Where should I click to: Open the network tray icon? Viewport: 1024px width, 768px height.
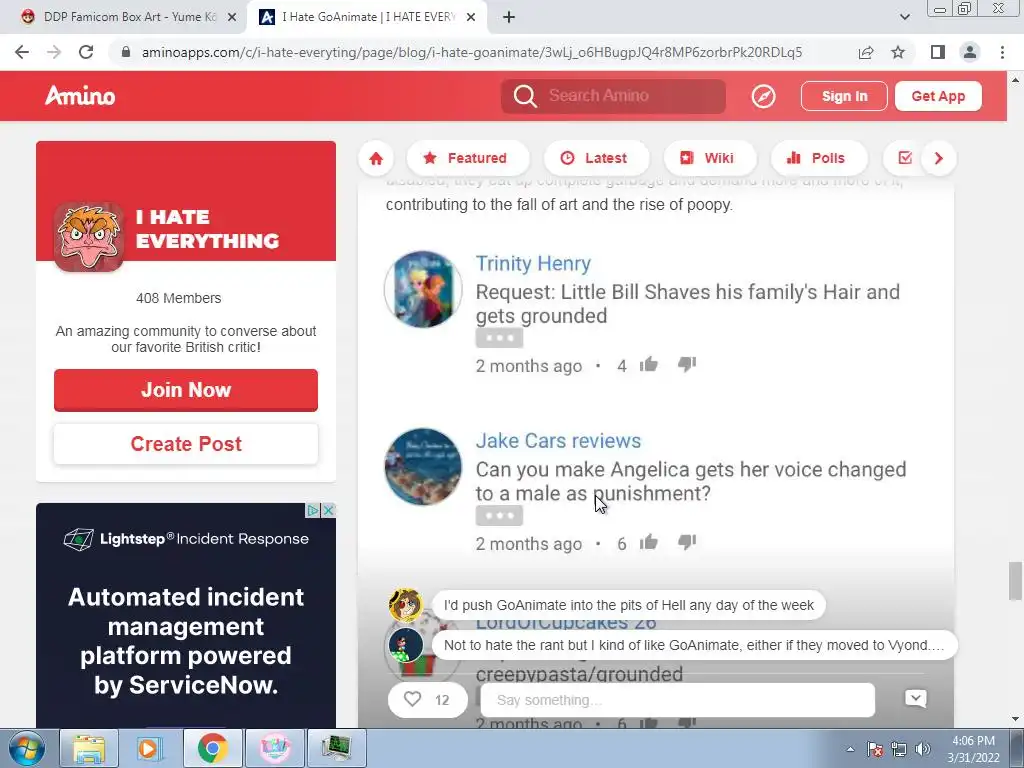899,749
